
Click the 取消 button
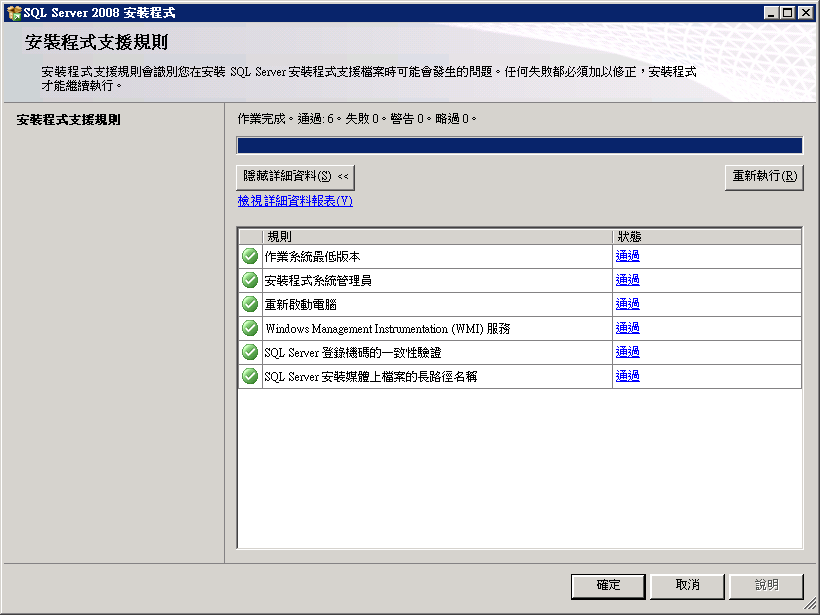(x=687, y=586)
